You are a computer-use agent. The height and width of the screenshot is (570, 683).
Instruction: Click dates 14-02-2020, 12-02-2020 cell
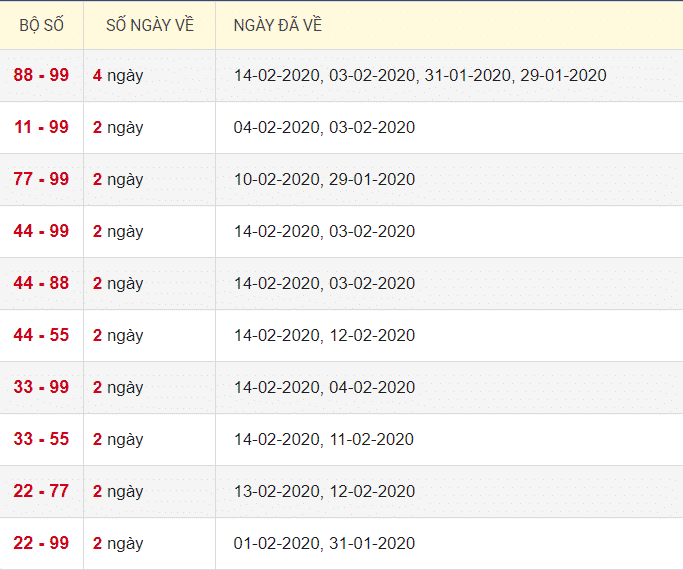point(324,335)
